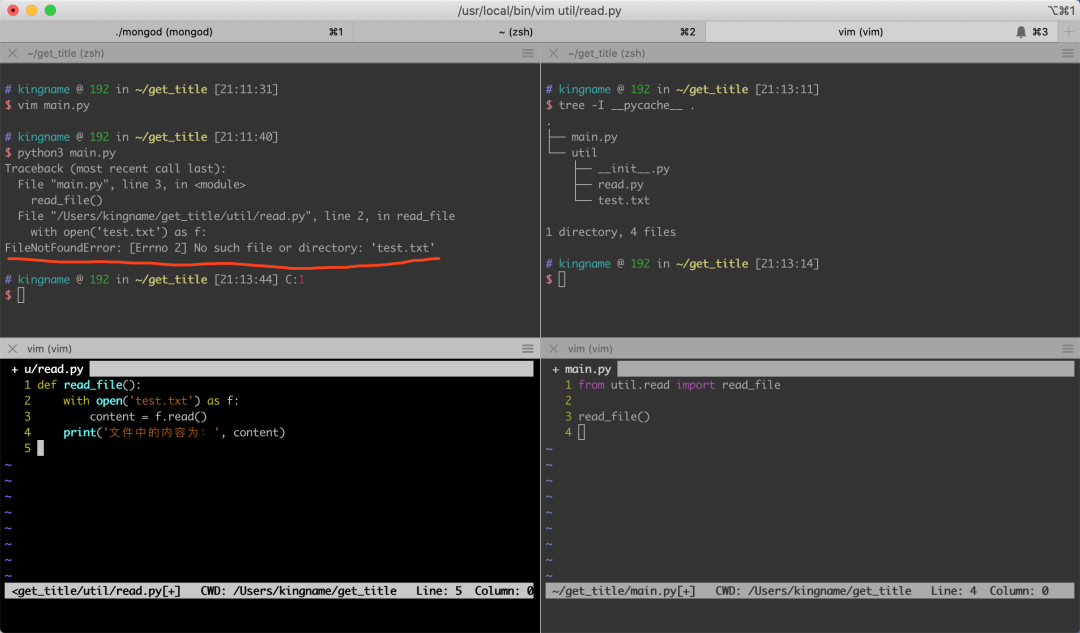1080x633 pixels.
Task: Click 'Line: 4' in right vim status bar
Action: [x=953, y=591]
